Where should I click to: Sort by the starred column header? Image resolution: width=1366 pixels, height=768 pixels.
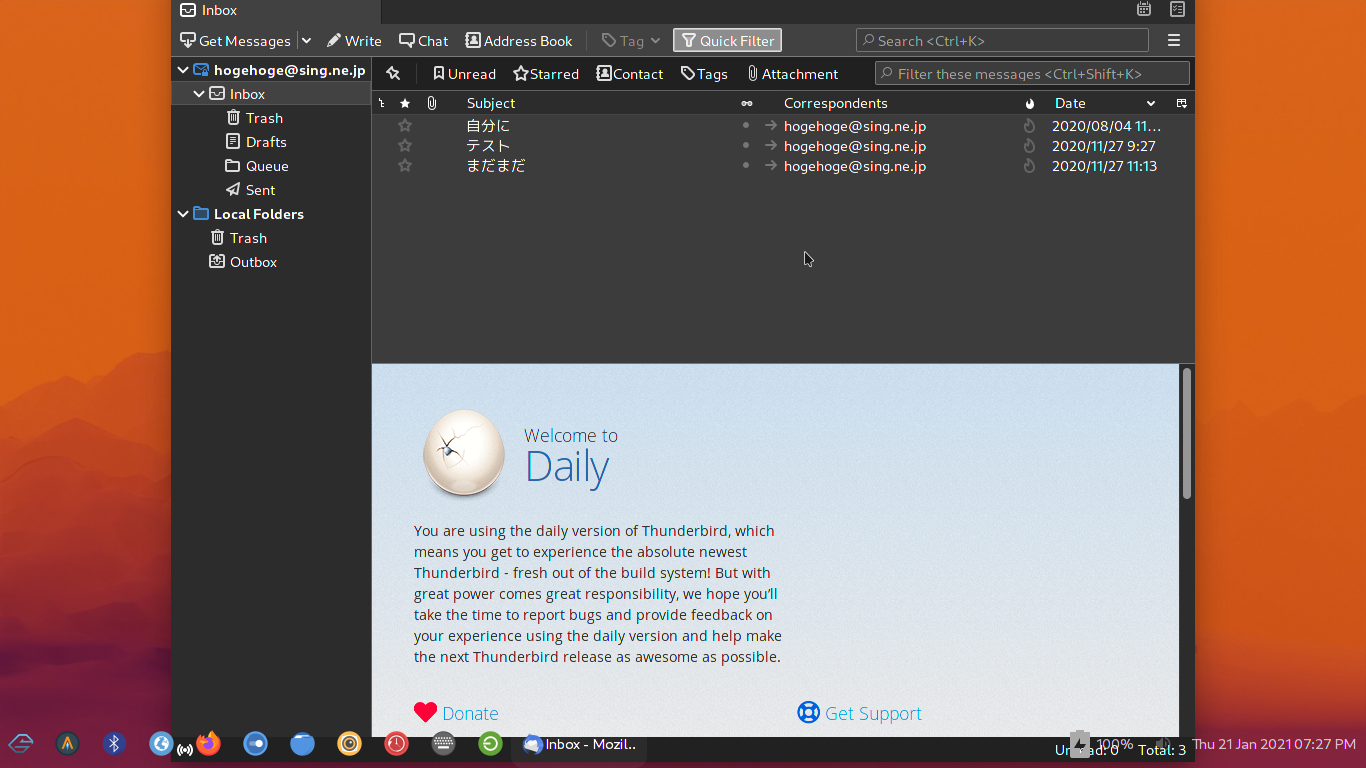click(x=405, y=103)
